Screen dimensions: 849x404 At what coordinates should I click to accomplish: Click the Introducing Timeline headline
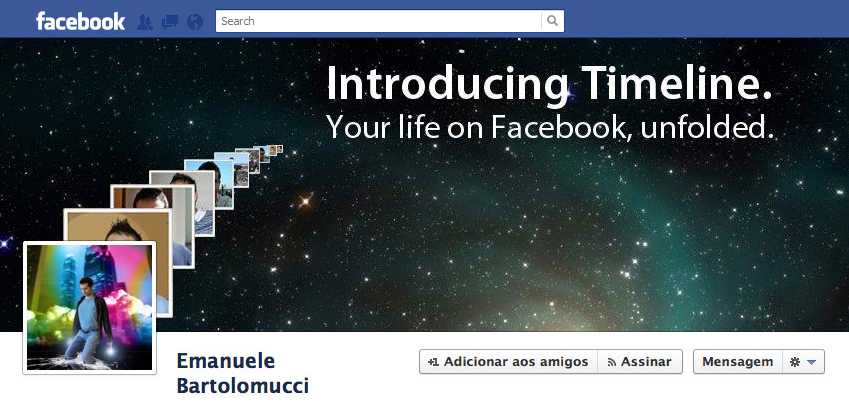[x=549, y=84]
